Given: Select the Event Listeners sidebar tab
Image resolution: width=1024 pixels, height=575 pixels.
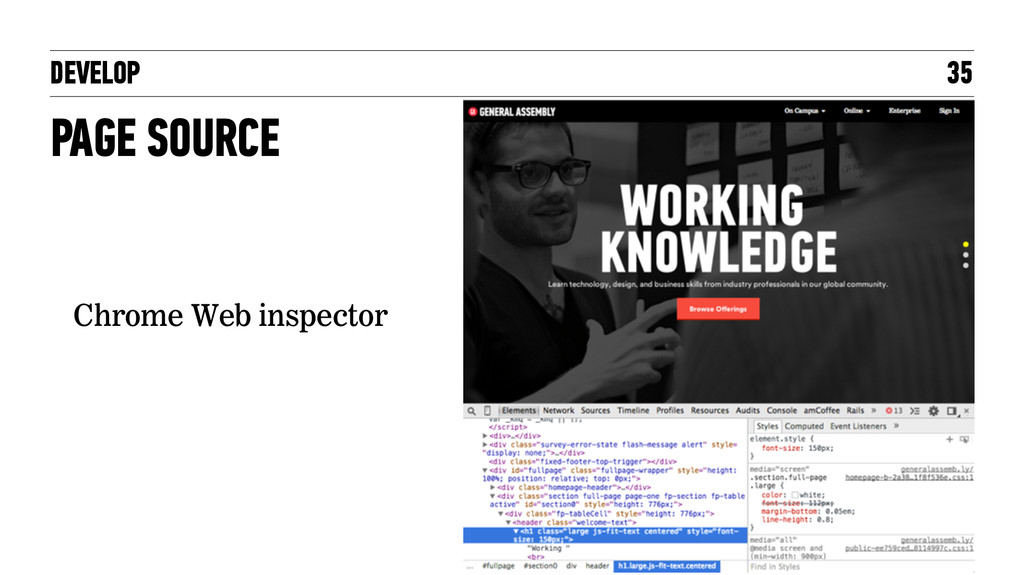Looking at the screenshot, I should [x=858, y=426].
